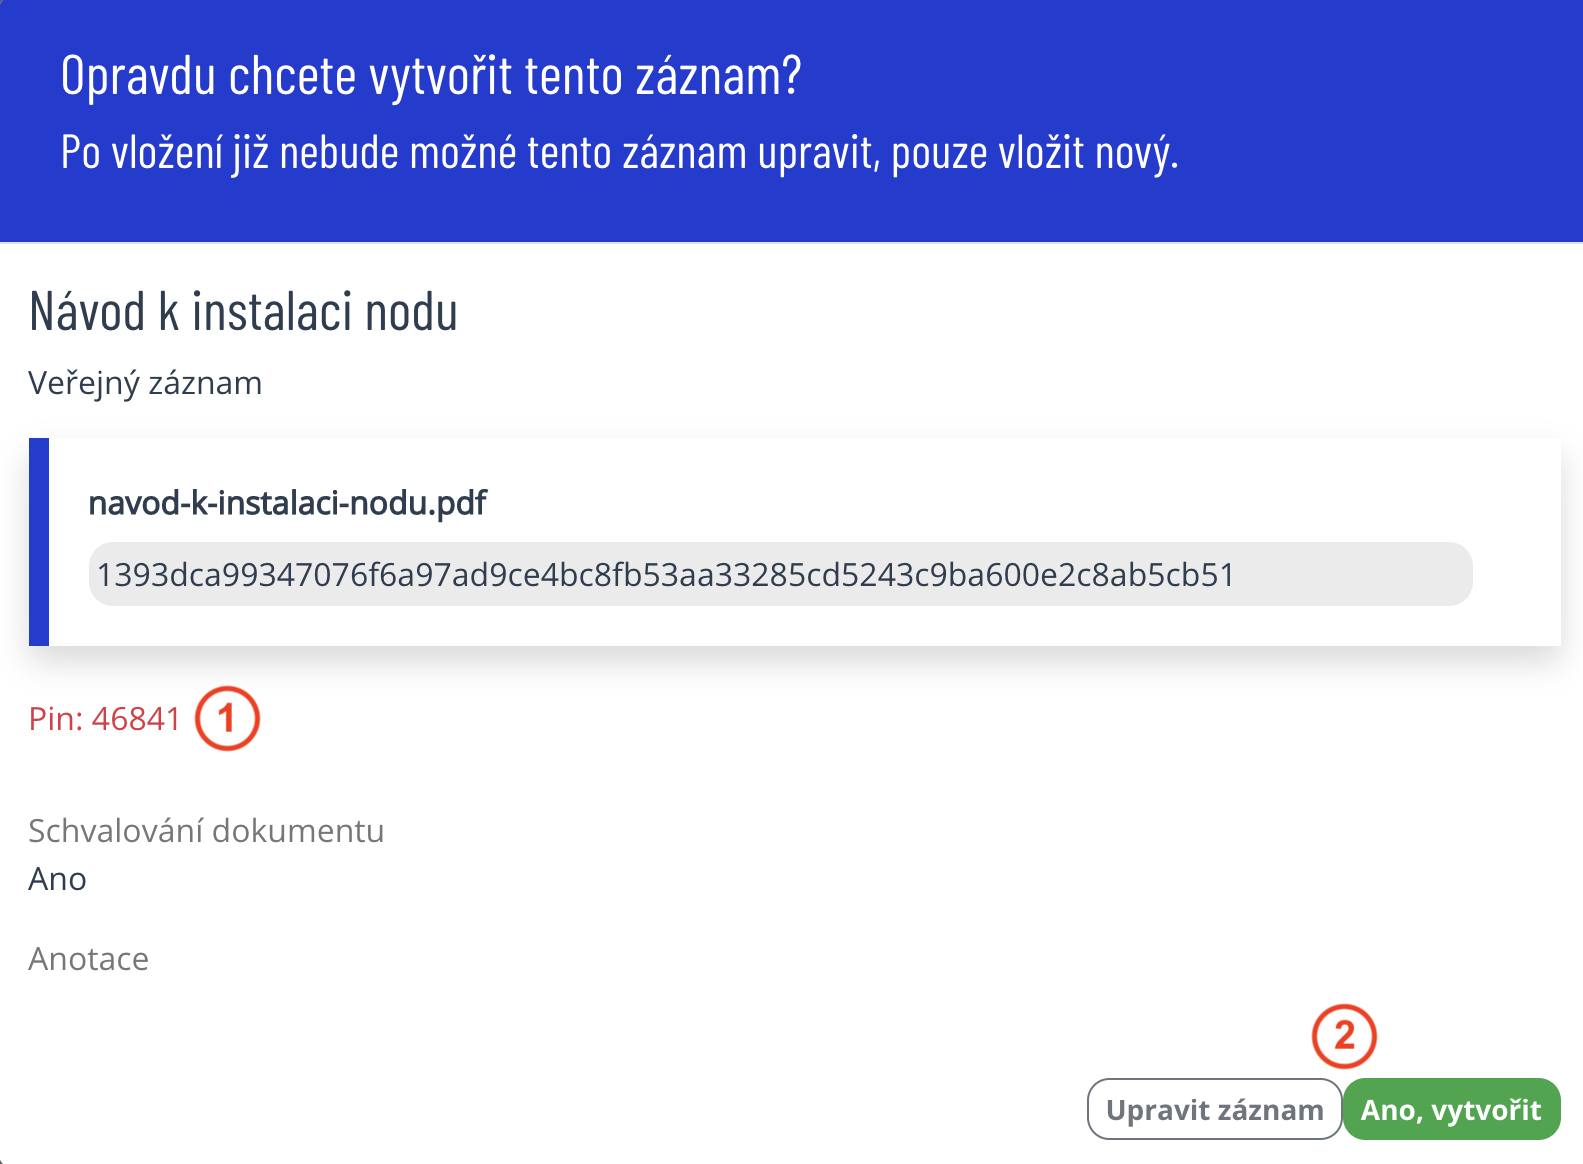Screen dimensions: 1583x1164
Task: Click the grey hash pill's empty right end
Action: tap(1360, 575)
